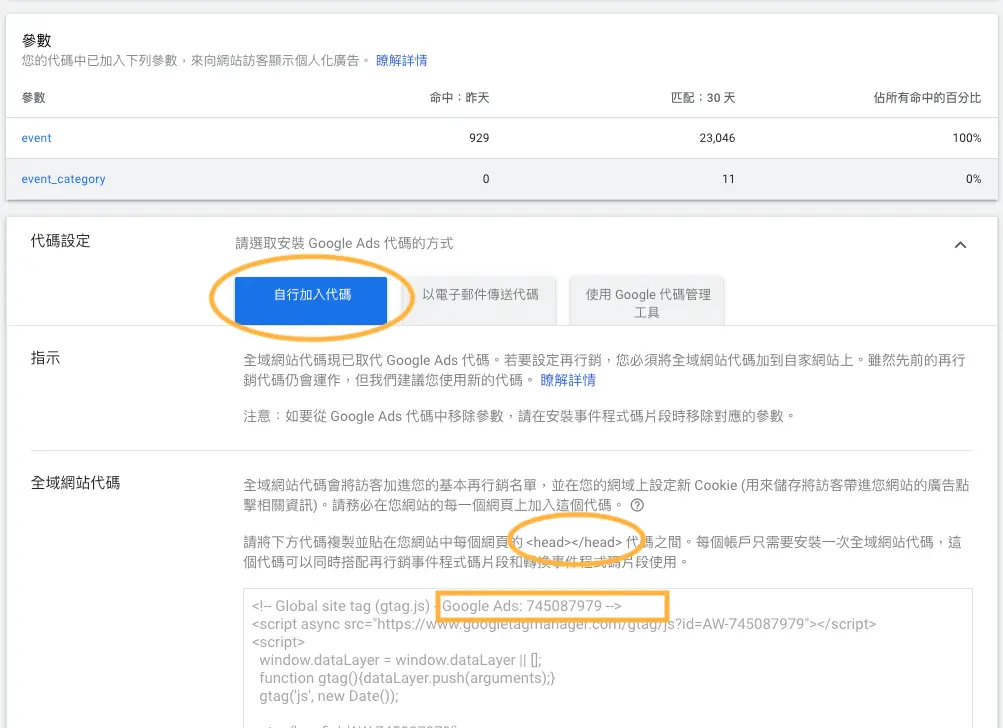Click the script async src code line
This screenshot has width=1003, height=728.
coord(564,624)
